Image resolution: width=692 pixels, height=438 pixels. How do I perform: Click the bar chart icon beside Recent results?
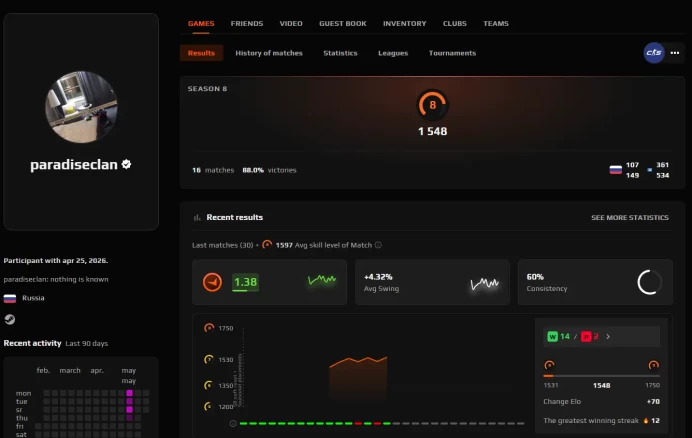tap(197, 217)
